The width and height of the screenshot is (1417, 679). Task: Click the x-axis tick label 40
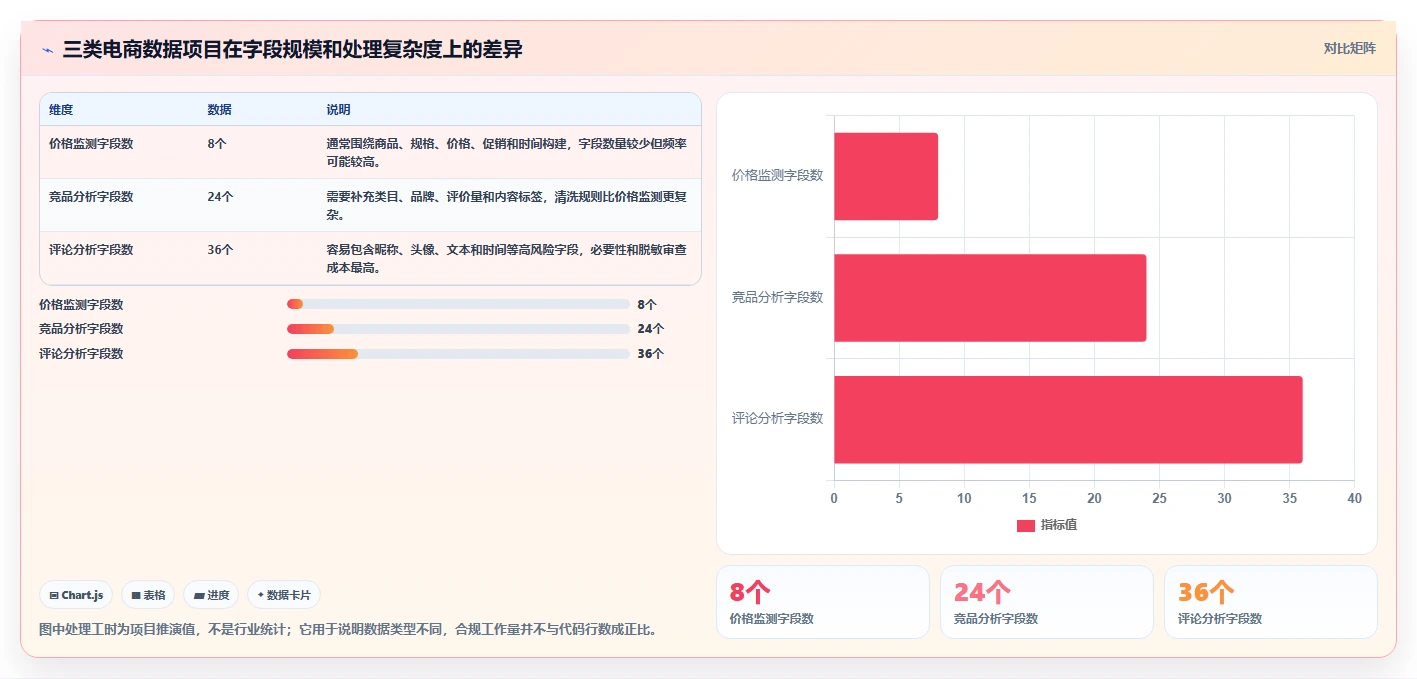[1354, 498]
